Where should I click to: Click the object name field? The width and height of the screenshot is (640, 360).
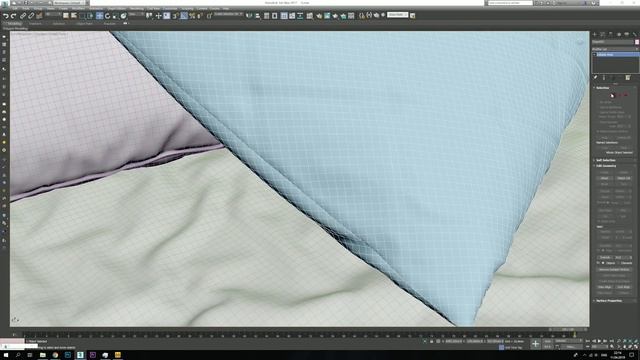(x=613, y=42)
